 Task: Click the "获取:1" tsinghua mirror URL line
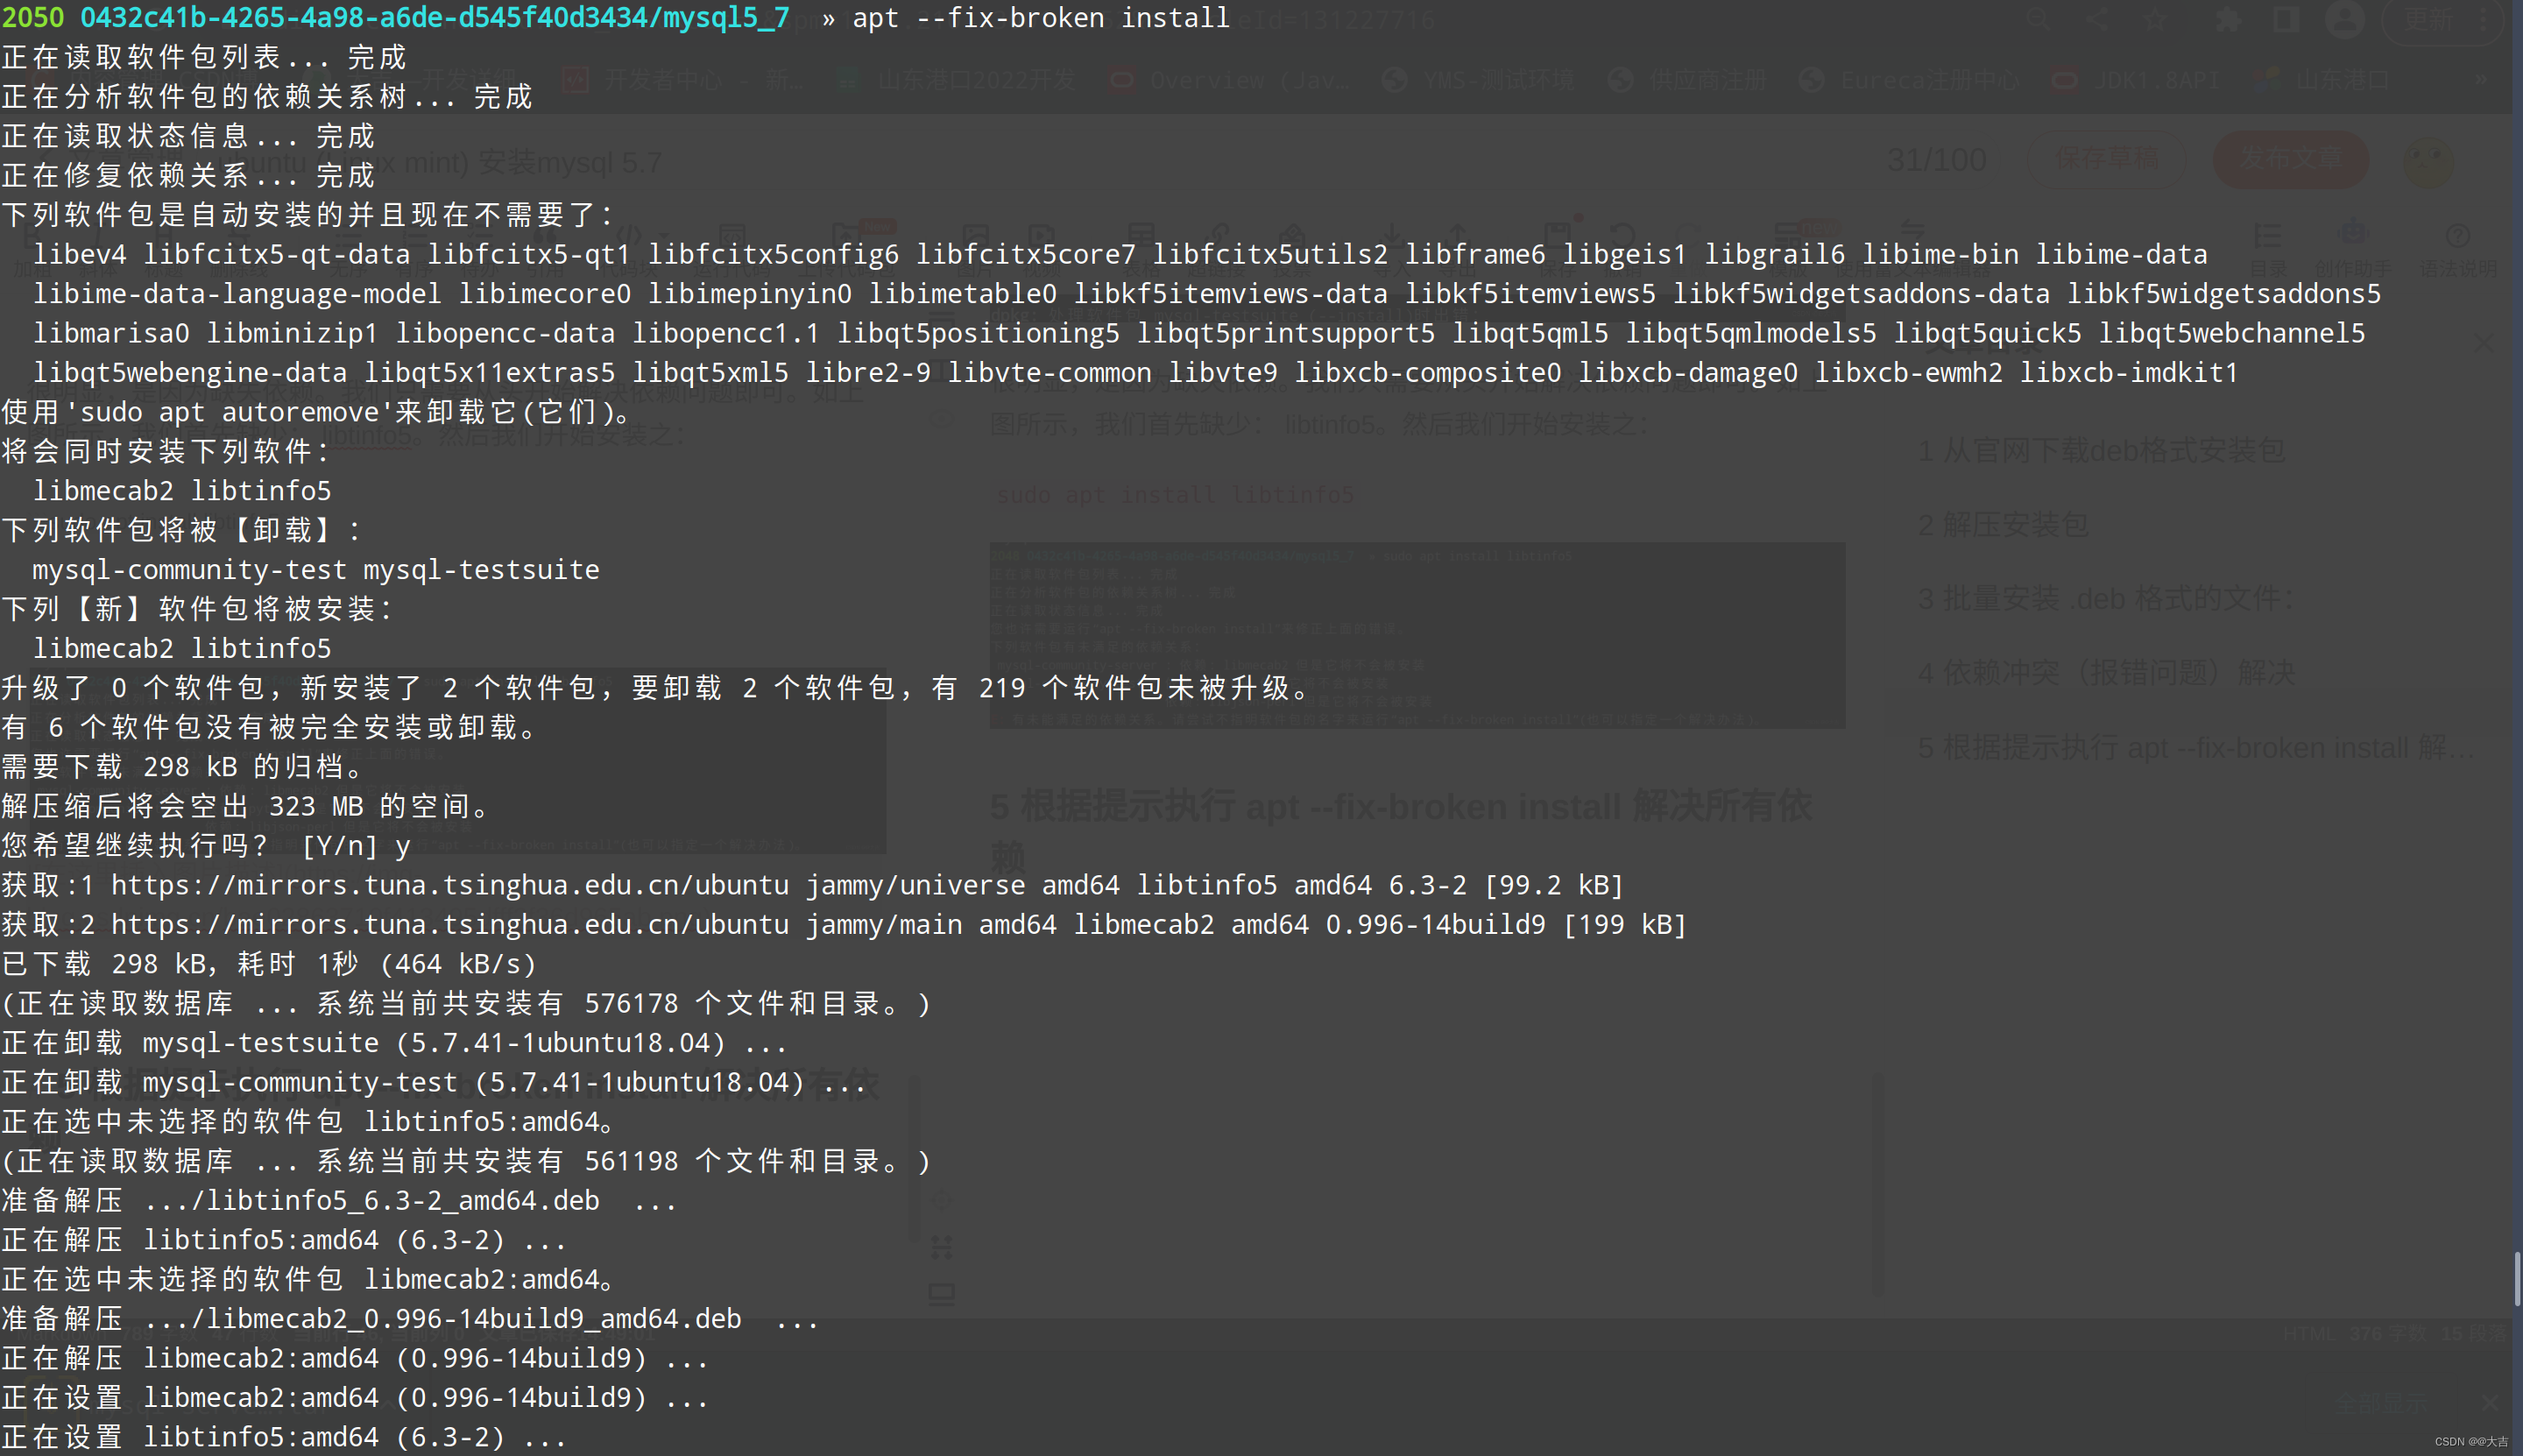(x=812, y=885)
